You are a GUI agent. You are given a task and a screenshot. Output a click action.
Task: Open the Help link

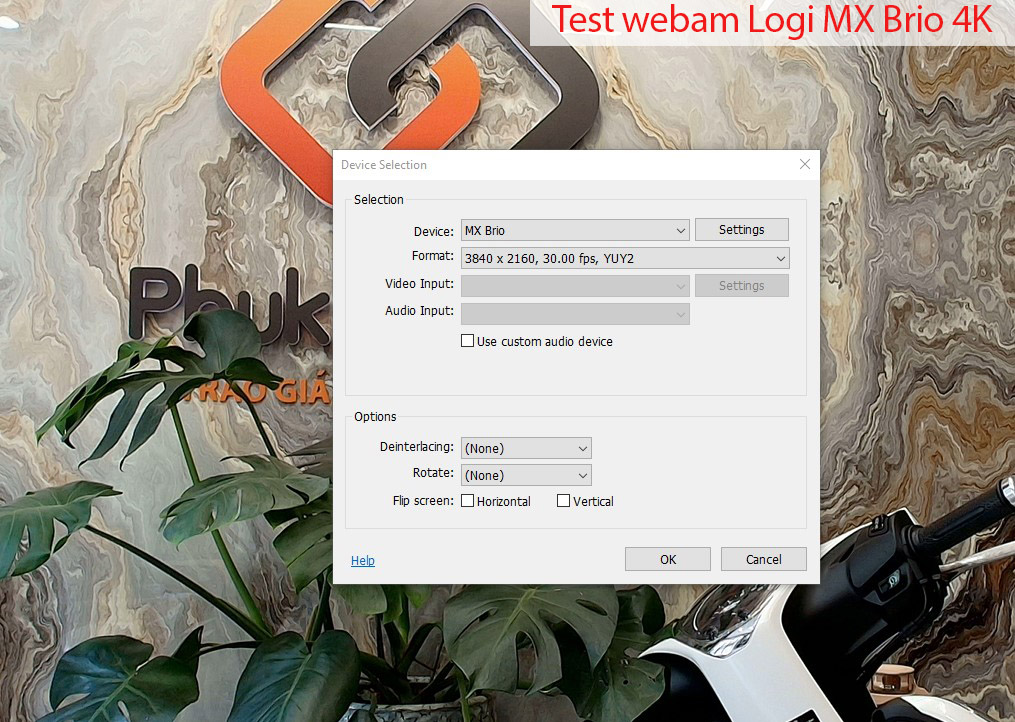pyautogui.click(x=363, y=561)
